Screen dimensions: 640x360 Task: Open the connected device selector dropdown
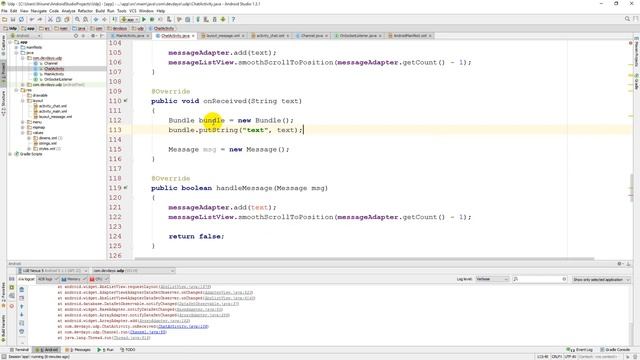point(53,271)
